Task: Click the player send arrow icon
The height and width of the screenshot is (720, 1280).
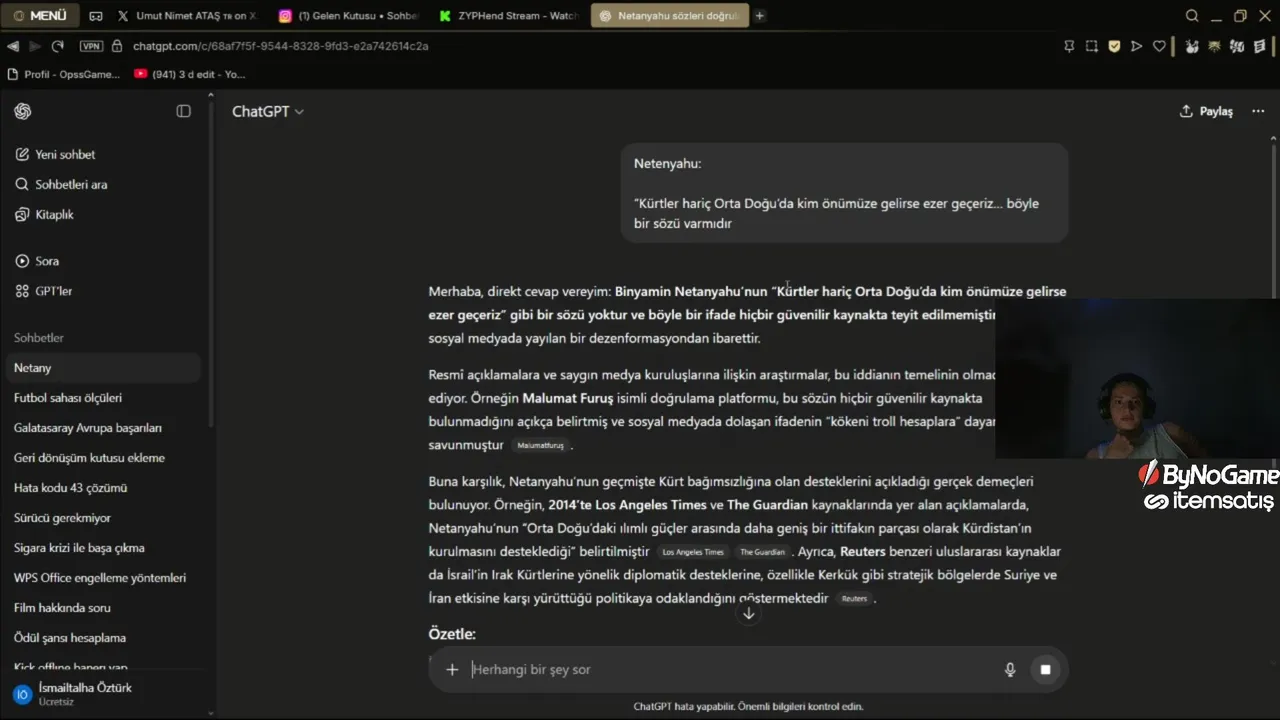Action: [x=1137, y=46]
